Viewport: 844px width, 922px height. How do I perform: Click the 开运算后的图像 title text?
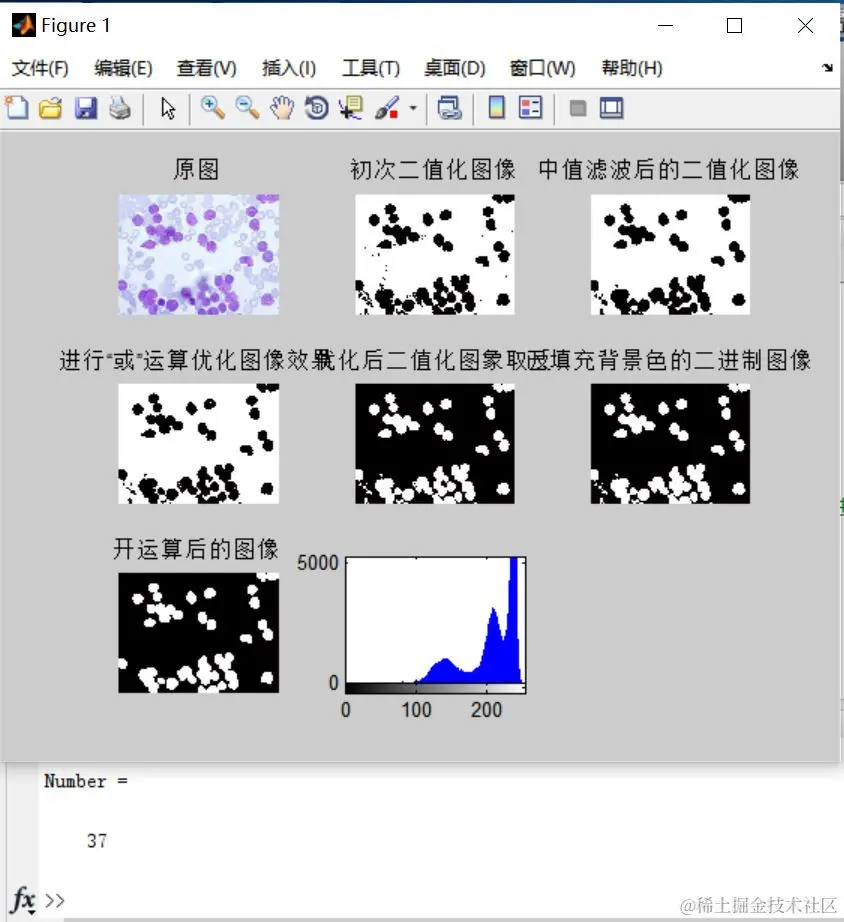196,549
